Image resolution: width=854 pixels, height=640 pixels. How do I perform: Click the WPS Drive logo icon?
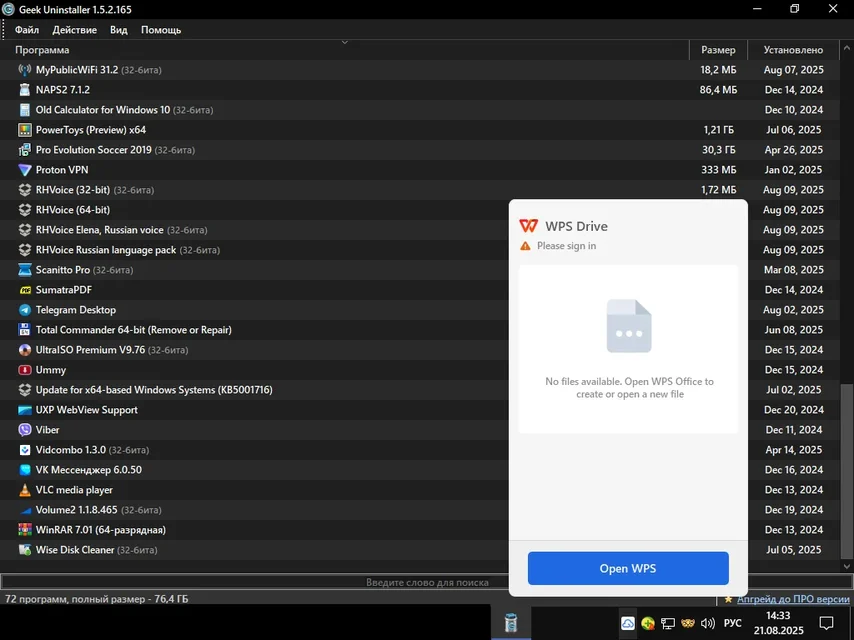coord(528,225)
